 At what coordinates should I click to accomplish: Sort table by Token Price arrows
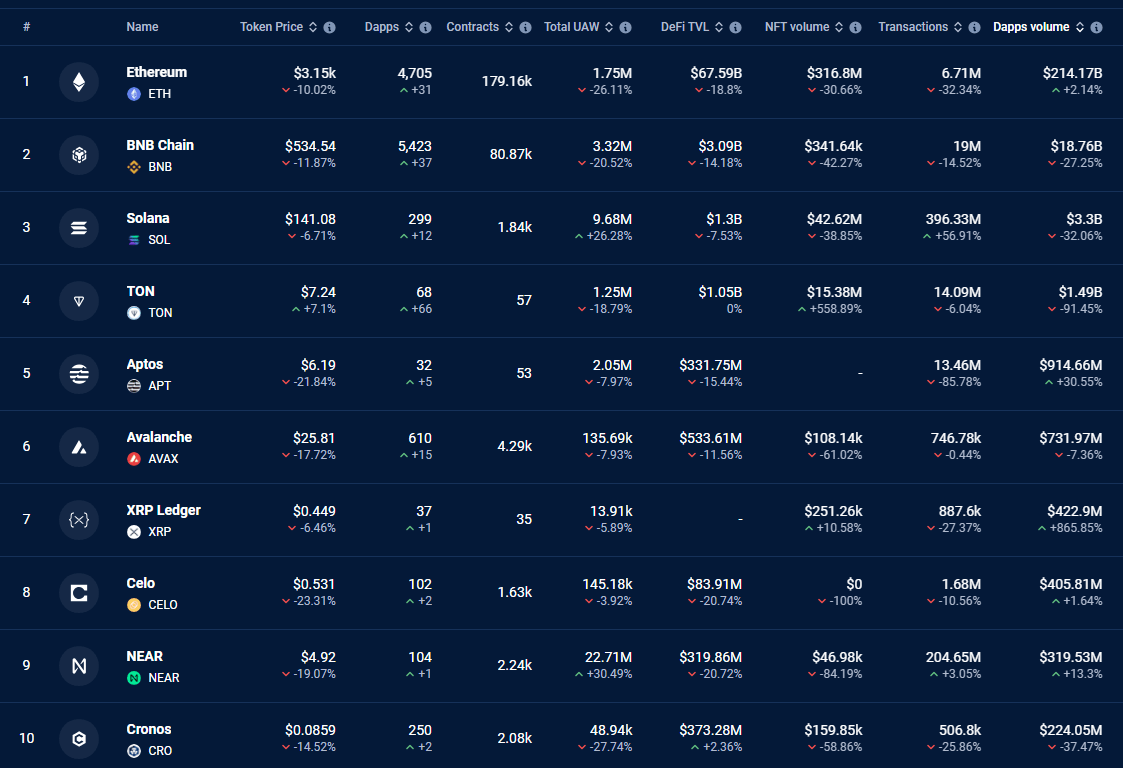[x=313, y=27]
